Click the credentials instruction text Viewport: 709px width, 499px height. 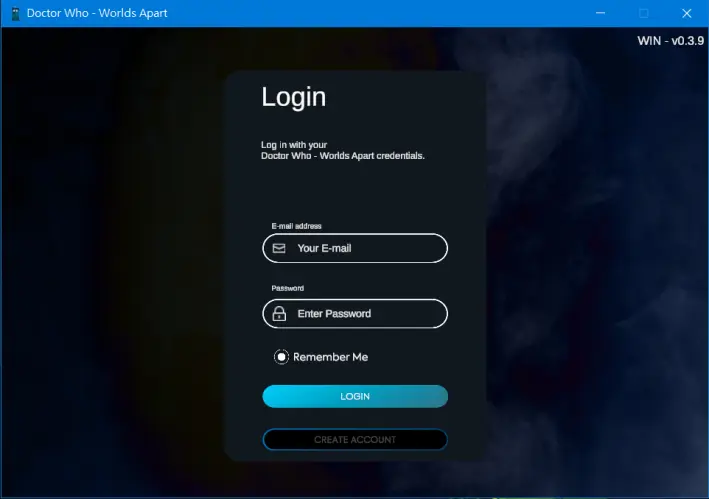tap(343, 151)
